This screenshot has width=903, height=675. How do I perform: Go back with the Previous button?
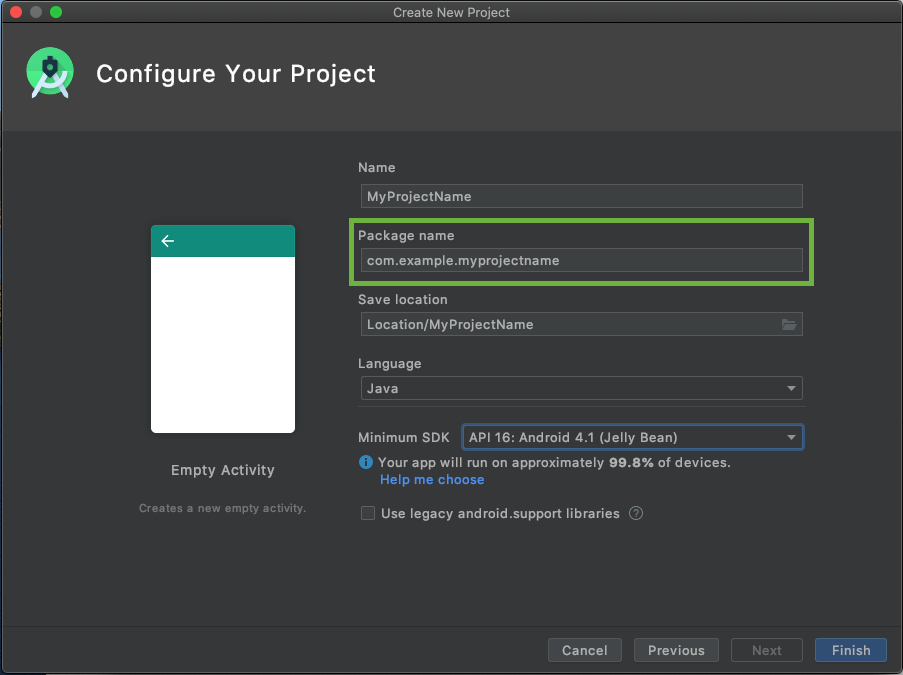(x=676, y=650)
